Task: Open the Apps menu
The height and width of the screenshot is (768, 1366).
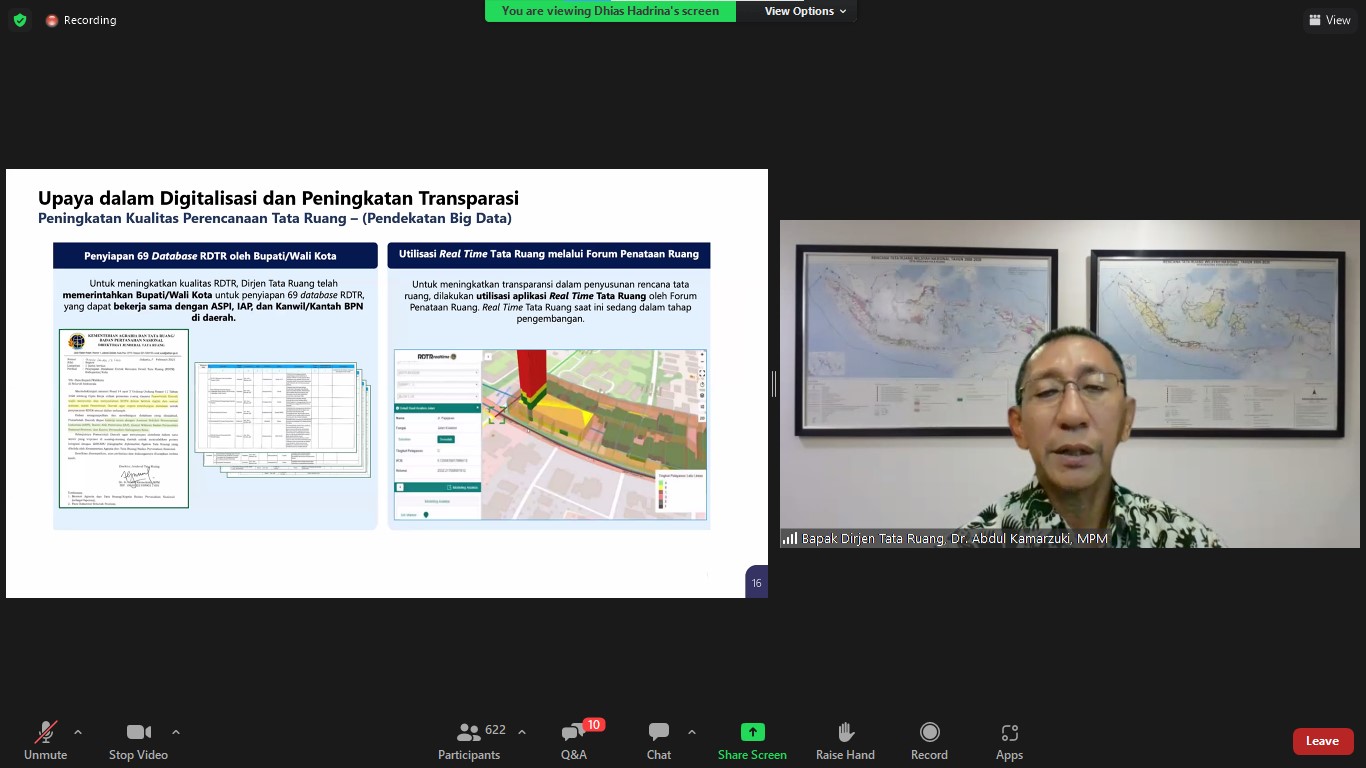Action: (x=1009, y=740)
